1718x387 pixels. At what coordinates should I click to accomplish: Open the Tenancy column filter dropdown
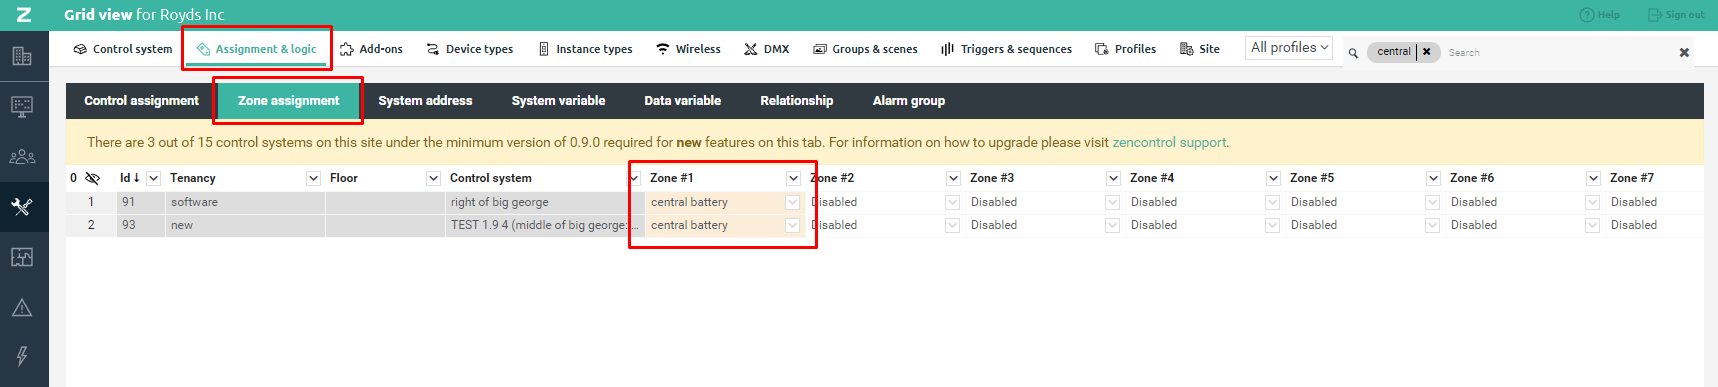click(x=313, y=178)
